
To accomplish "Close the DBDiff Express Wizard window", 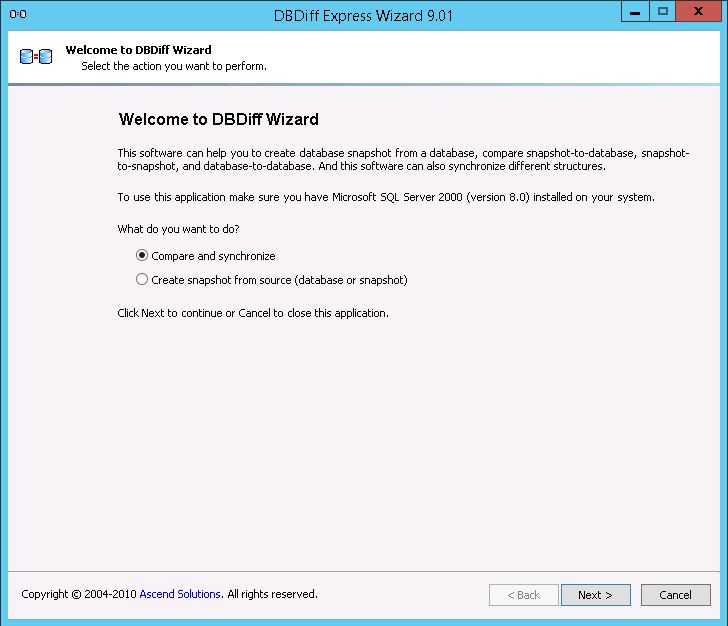I will pos(697,12).
